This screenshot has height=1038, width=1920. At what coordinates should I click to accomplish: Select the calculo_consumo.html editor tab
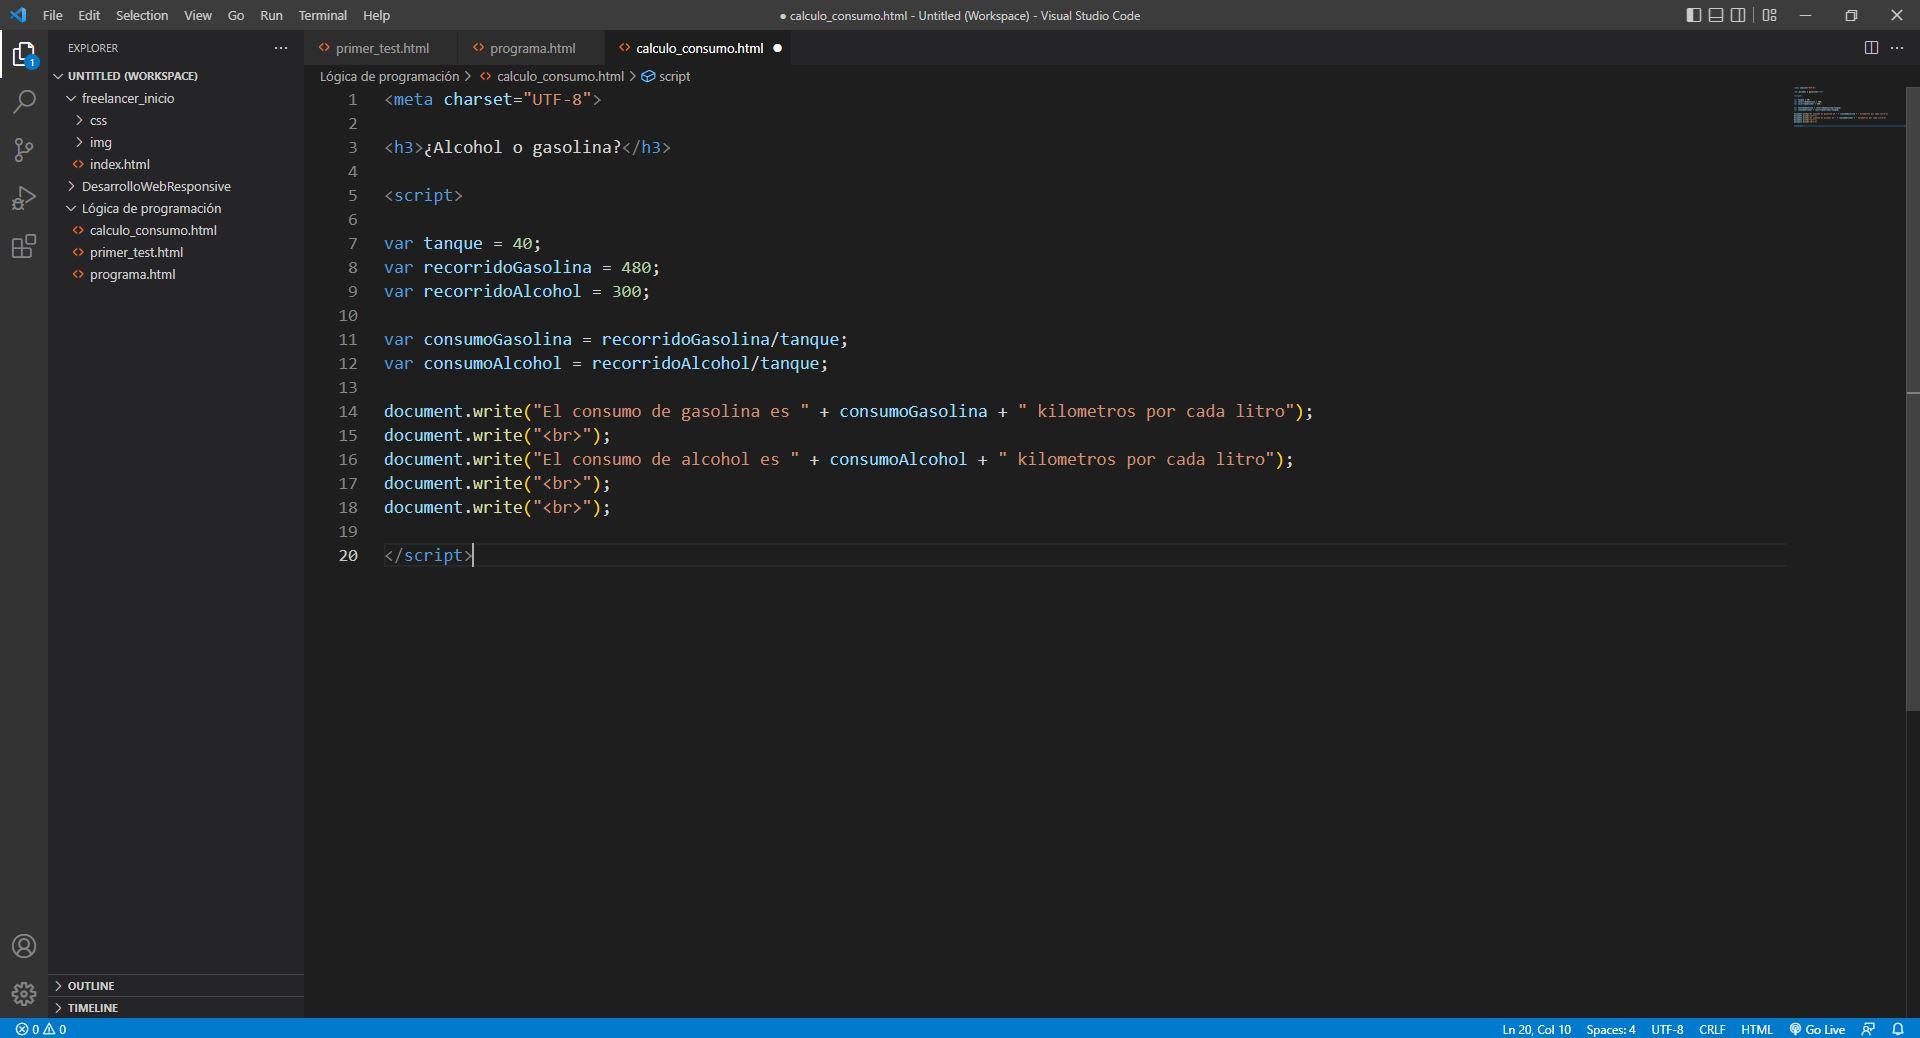[699, 48]
